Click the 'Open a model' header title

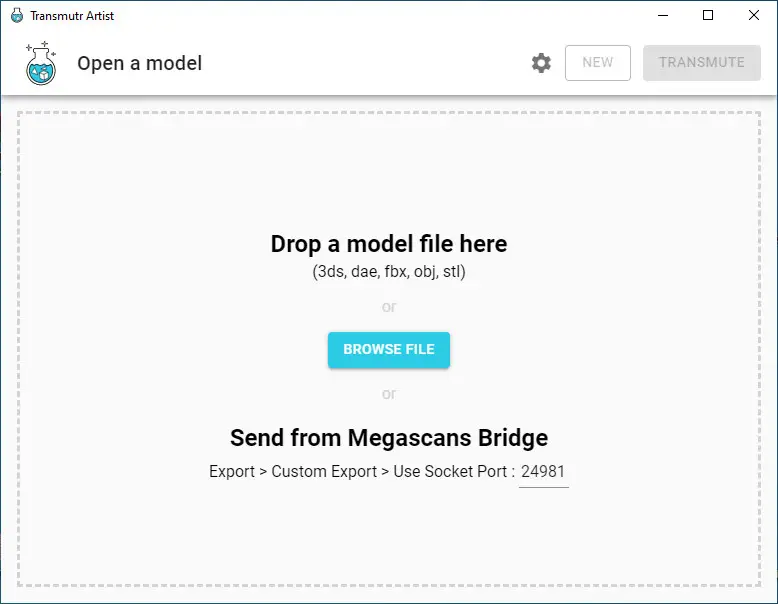pos(139,64)
